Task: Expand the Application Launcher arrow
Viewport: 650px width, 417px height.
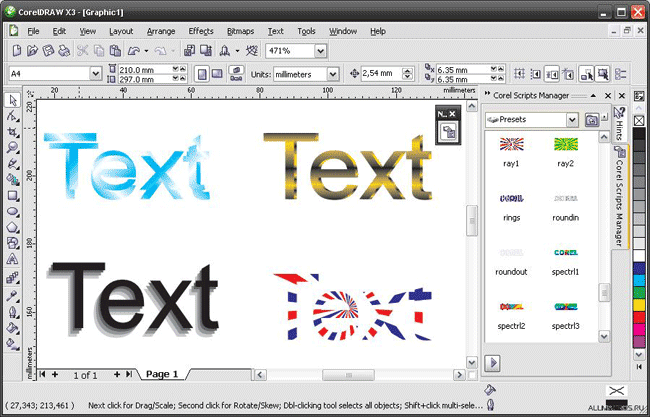Action: pyautogui.click(x=237, y=51)
